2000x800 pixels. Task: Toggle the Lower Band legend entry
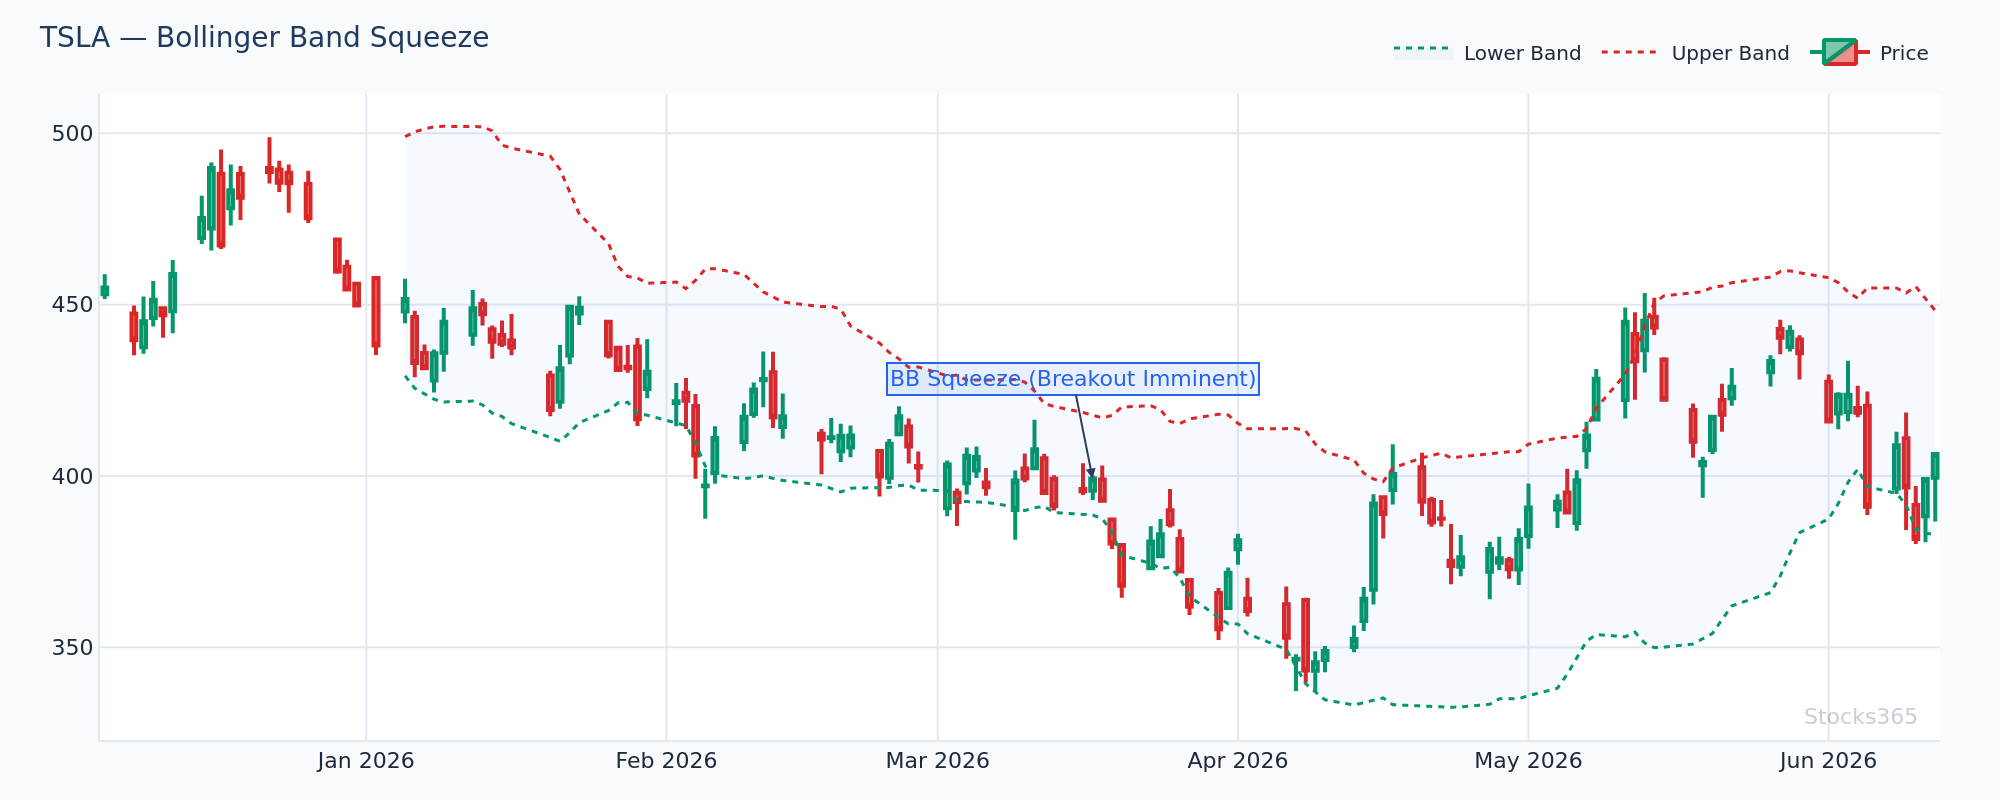coord(1487,53)
